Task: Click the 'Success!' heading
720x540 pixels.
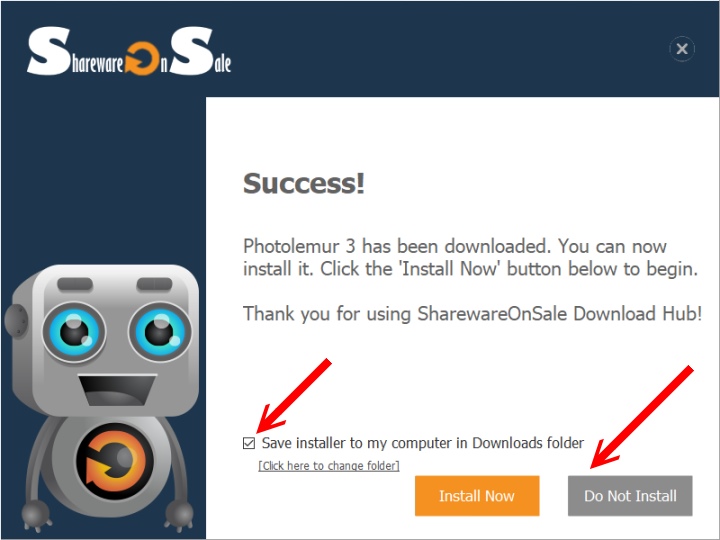Action: pos(304,184)
